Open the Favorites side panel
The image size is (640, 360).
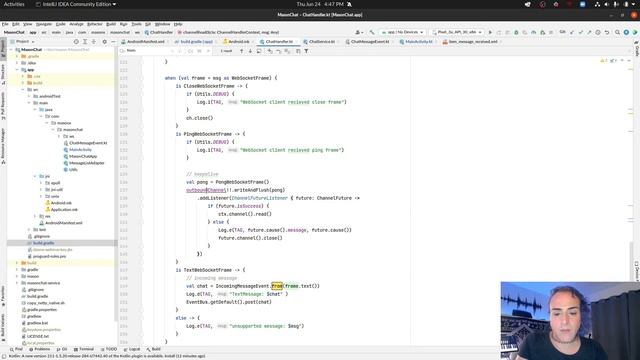click(x=3, y=296)
